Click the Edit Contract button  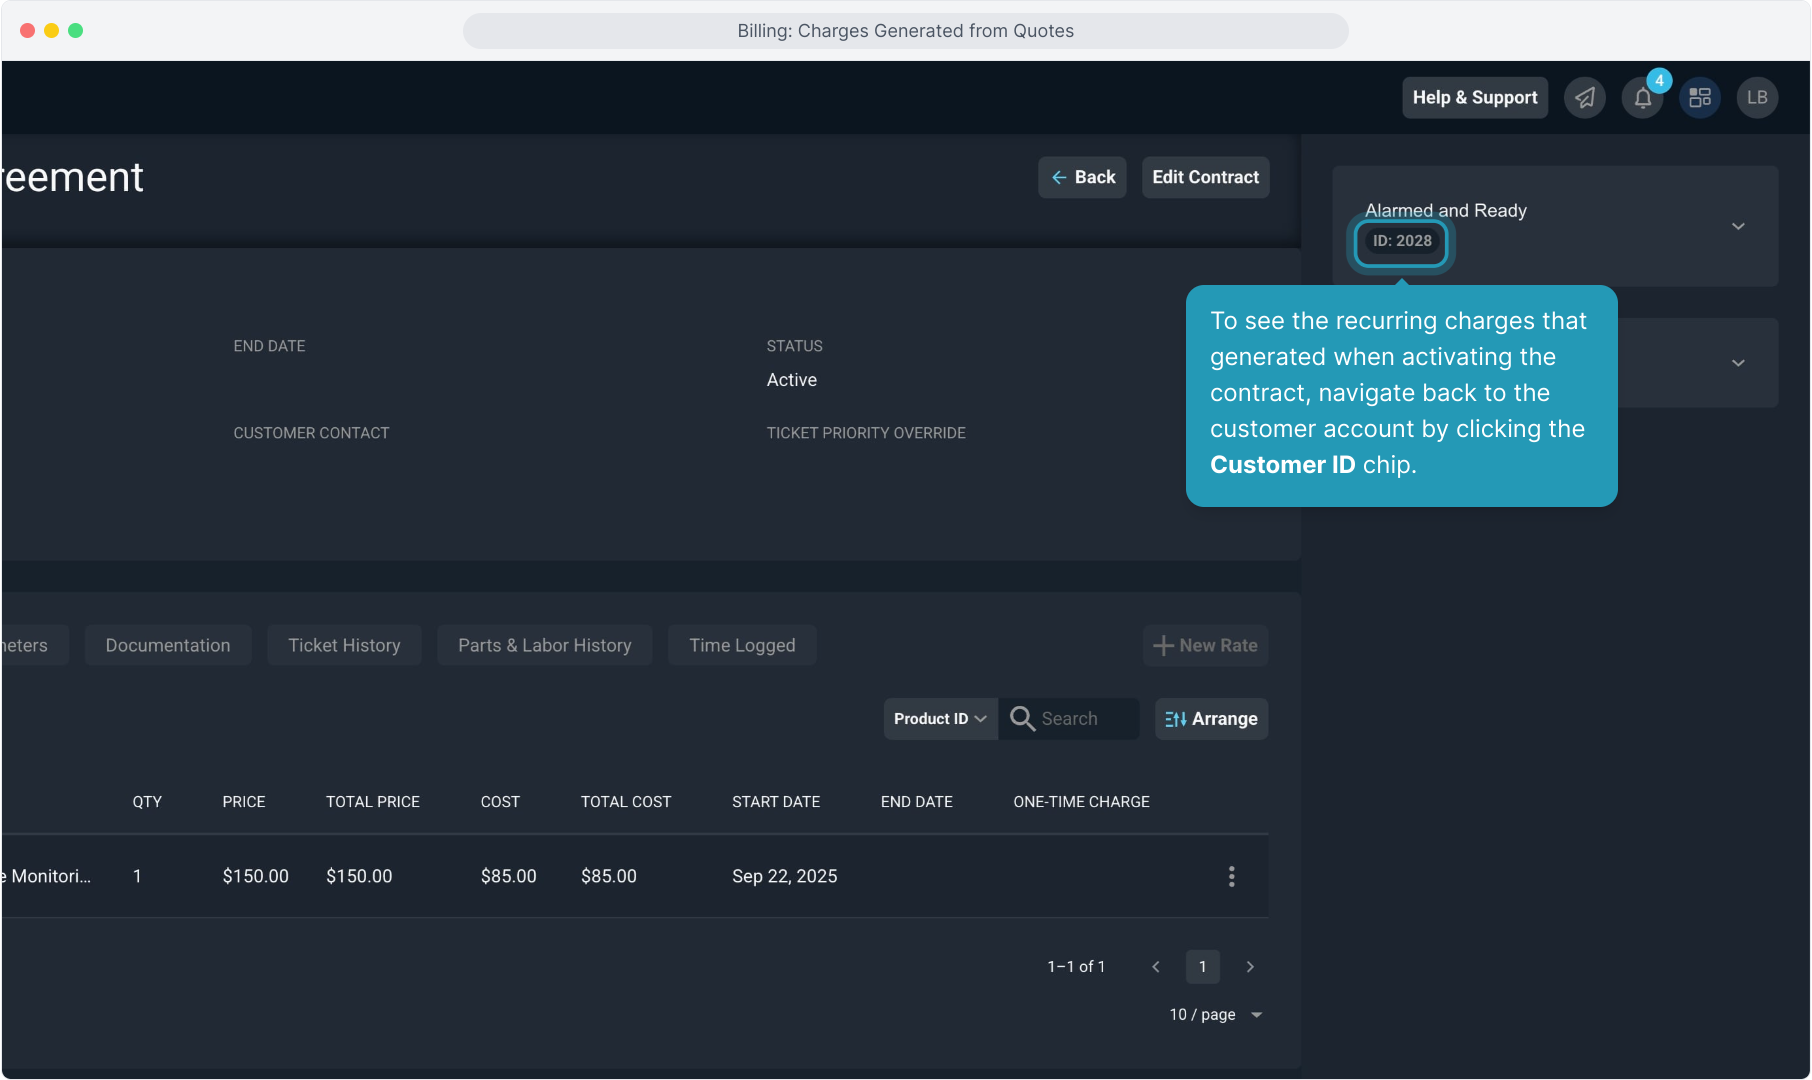[1205, 177]
